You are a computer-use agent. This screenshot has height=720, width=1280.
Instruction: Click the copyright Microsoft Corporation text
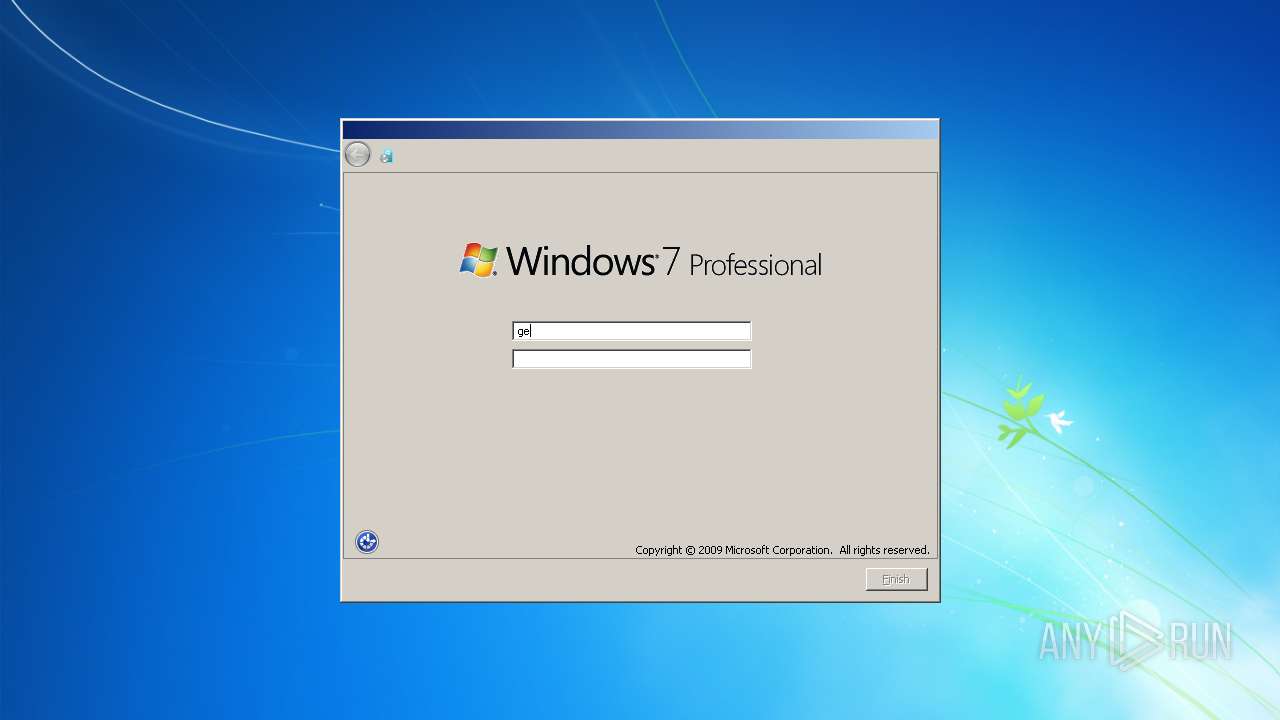pos(782,550)
